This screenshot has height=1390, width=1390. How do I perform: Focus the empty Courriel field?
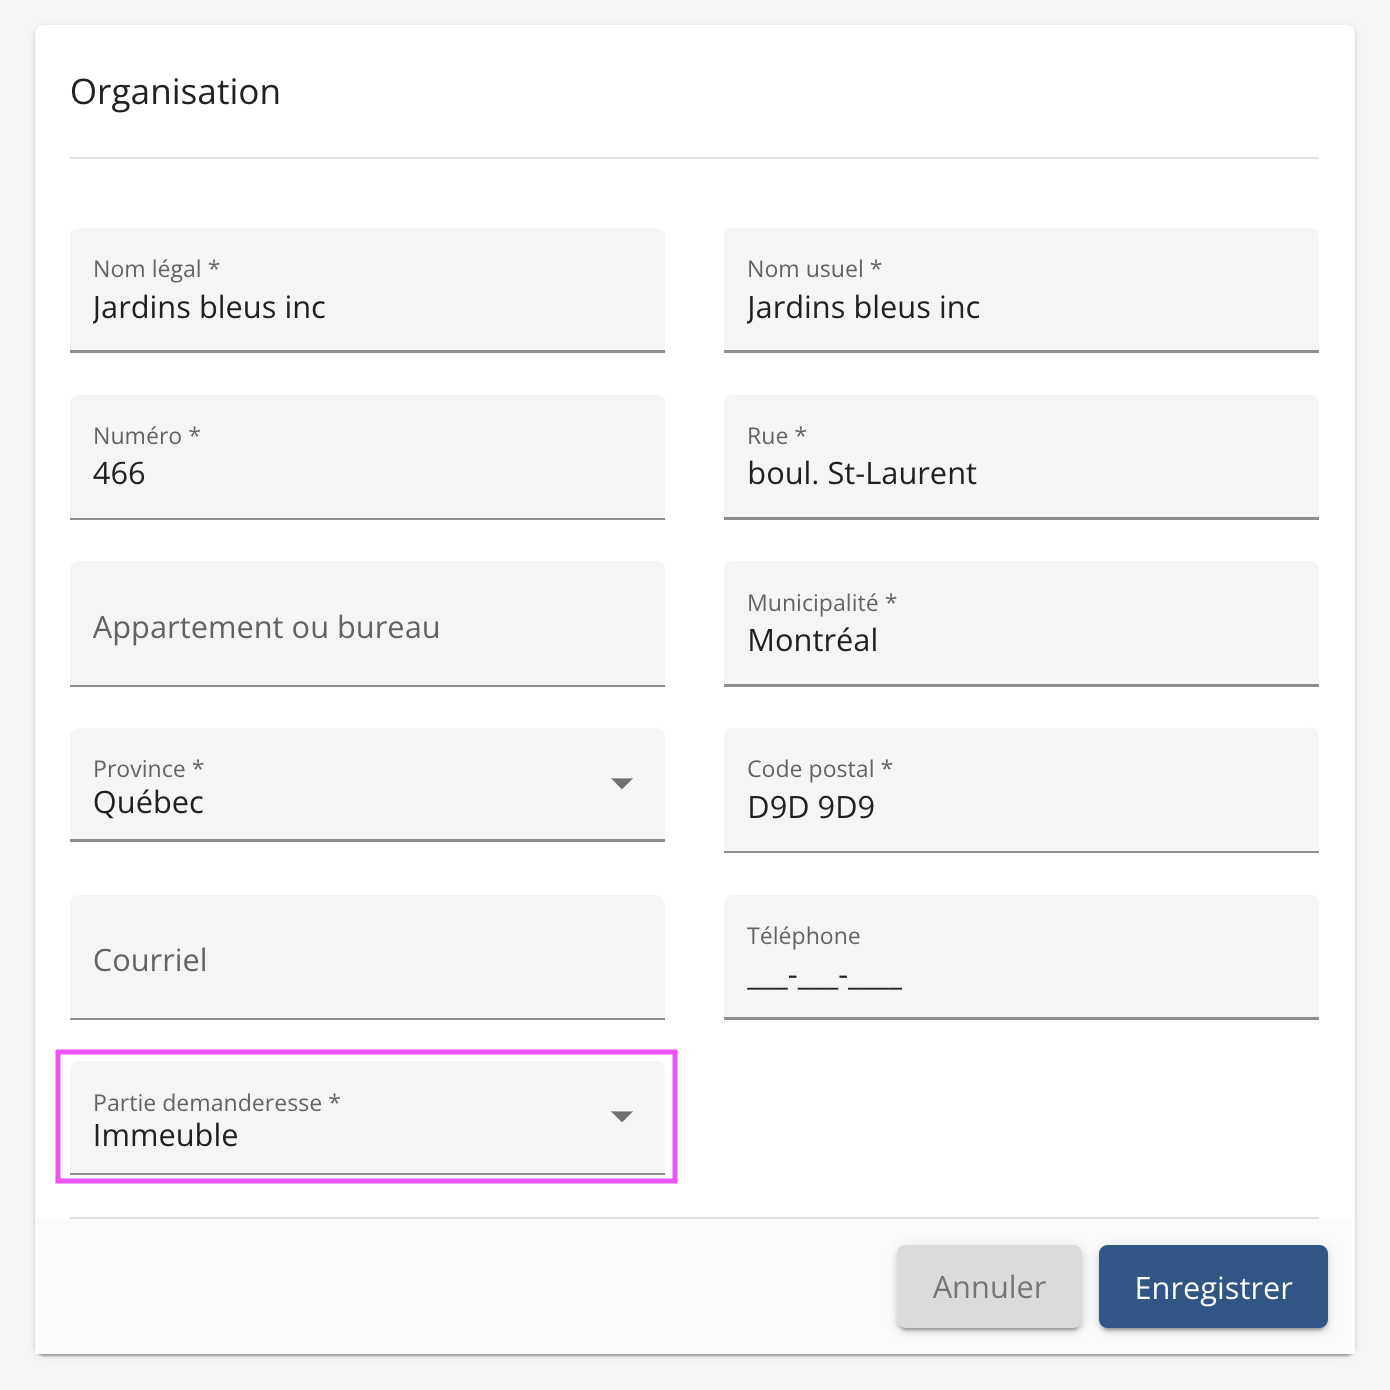click(x=366, y=960)
